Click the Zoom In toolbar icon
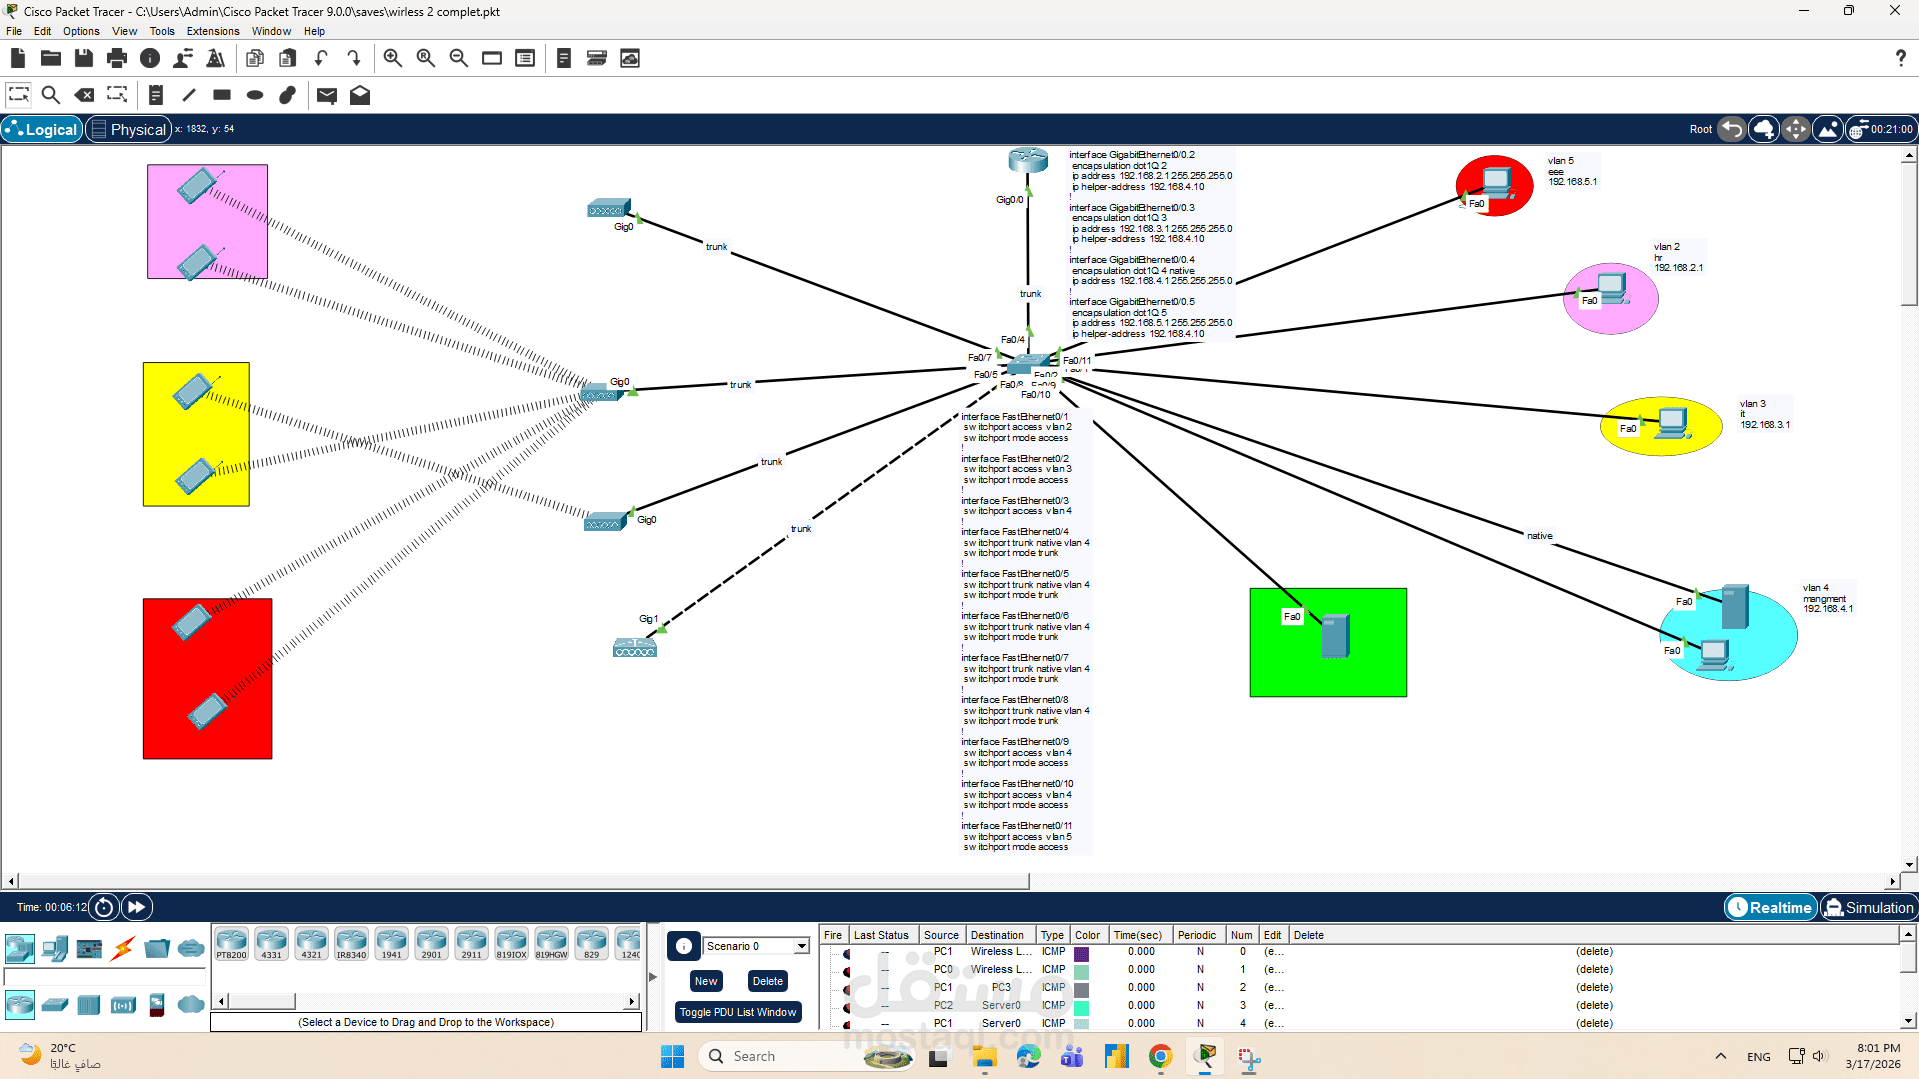1919x1079 pixels. (x=392, y=57)
